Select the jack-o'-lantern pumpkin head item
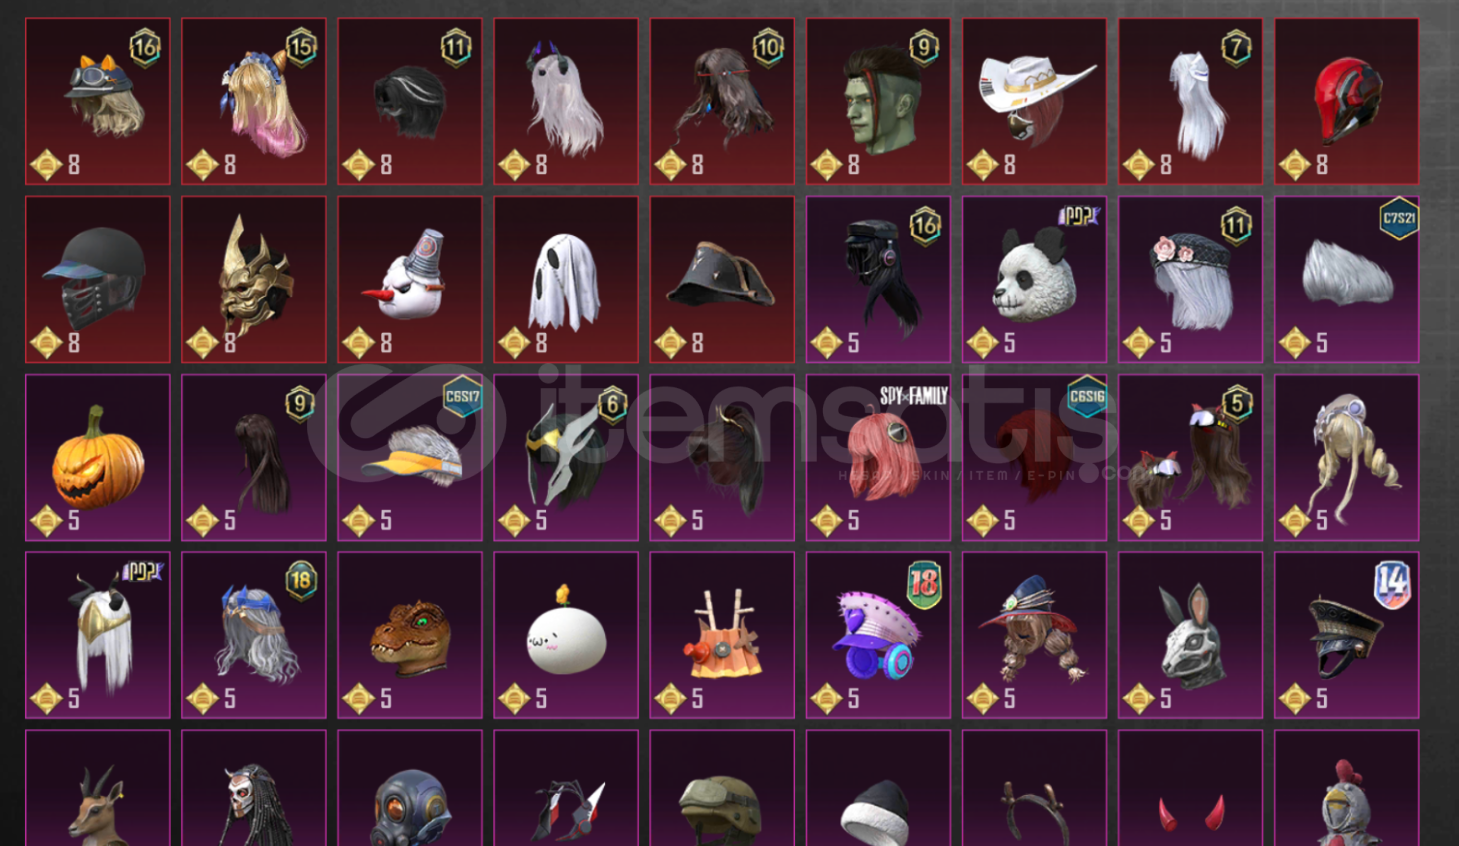The image size is (1459, 846). 98,458
